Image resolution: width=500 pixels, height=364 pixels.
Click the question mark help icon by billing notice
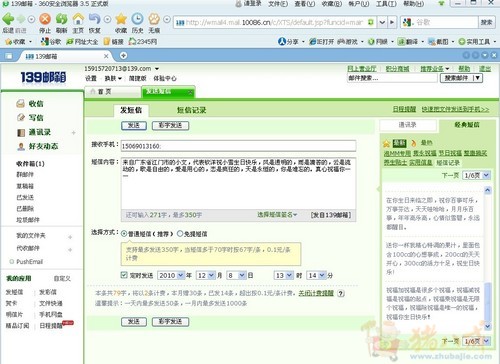341,293
